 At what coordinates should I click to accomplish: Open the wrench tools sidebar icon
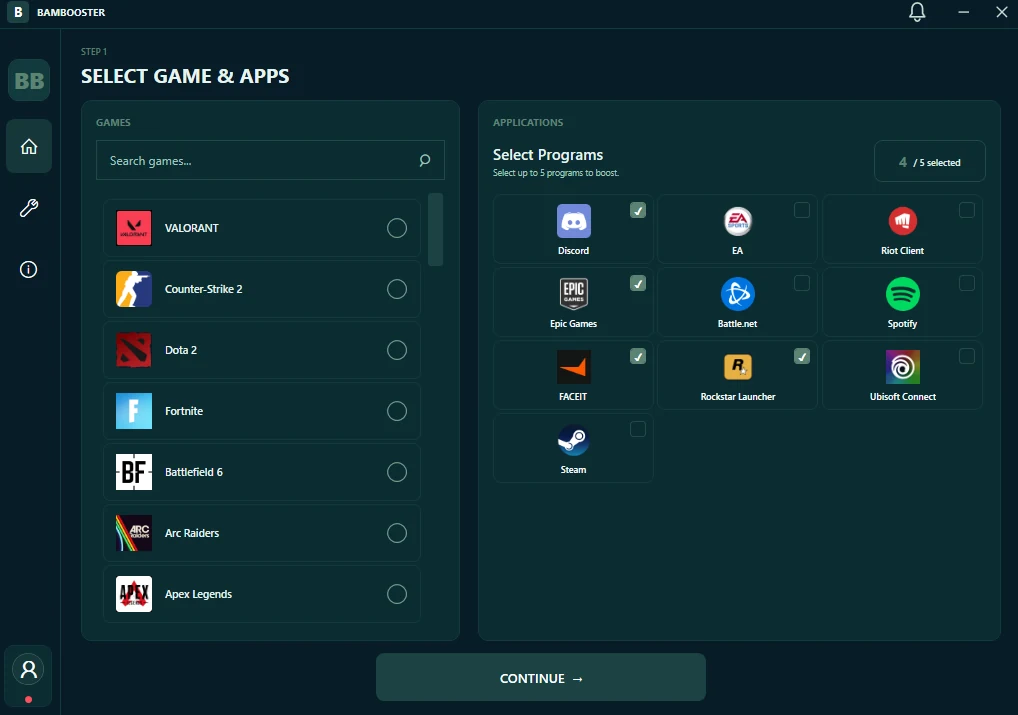tap(29, 208)
